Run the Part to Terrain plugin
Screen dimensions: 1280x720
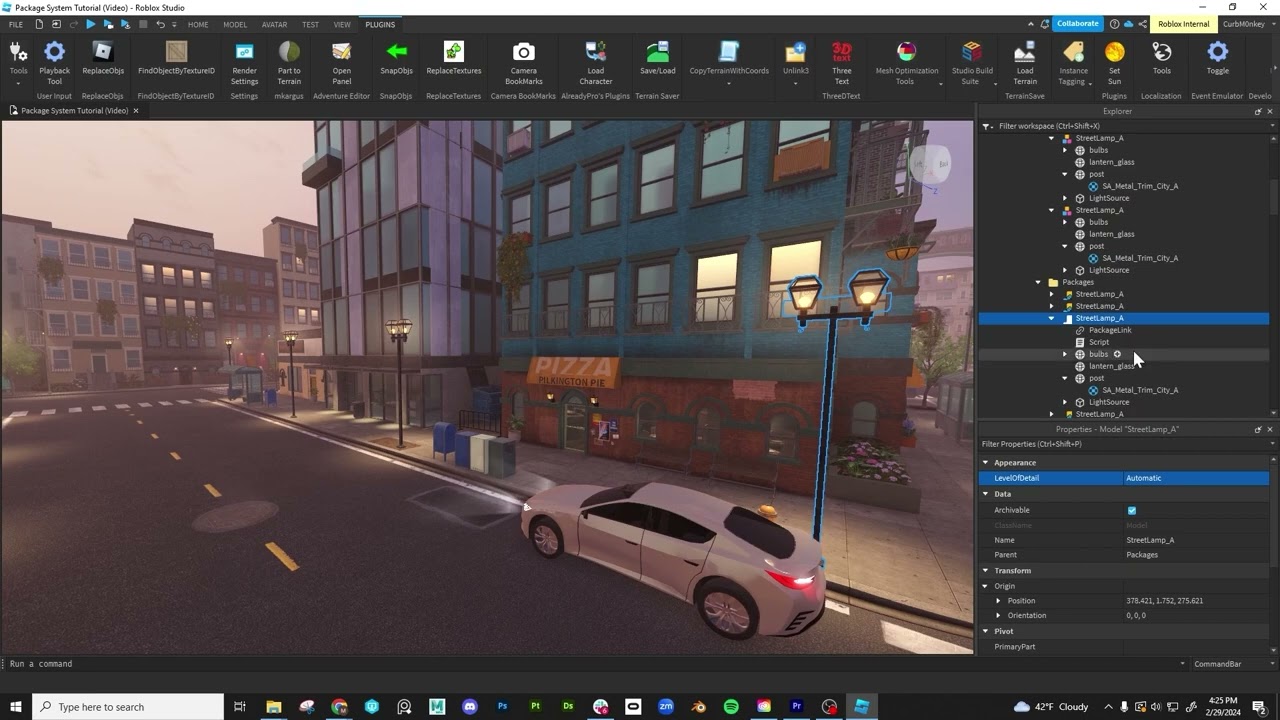coord(289,61)
